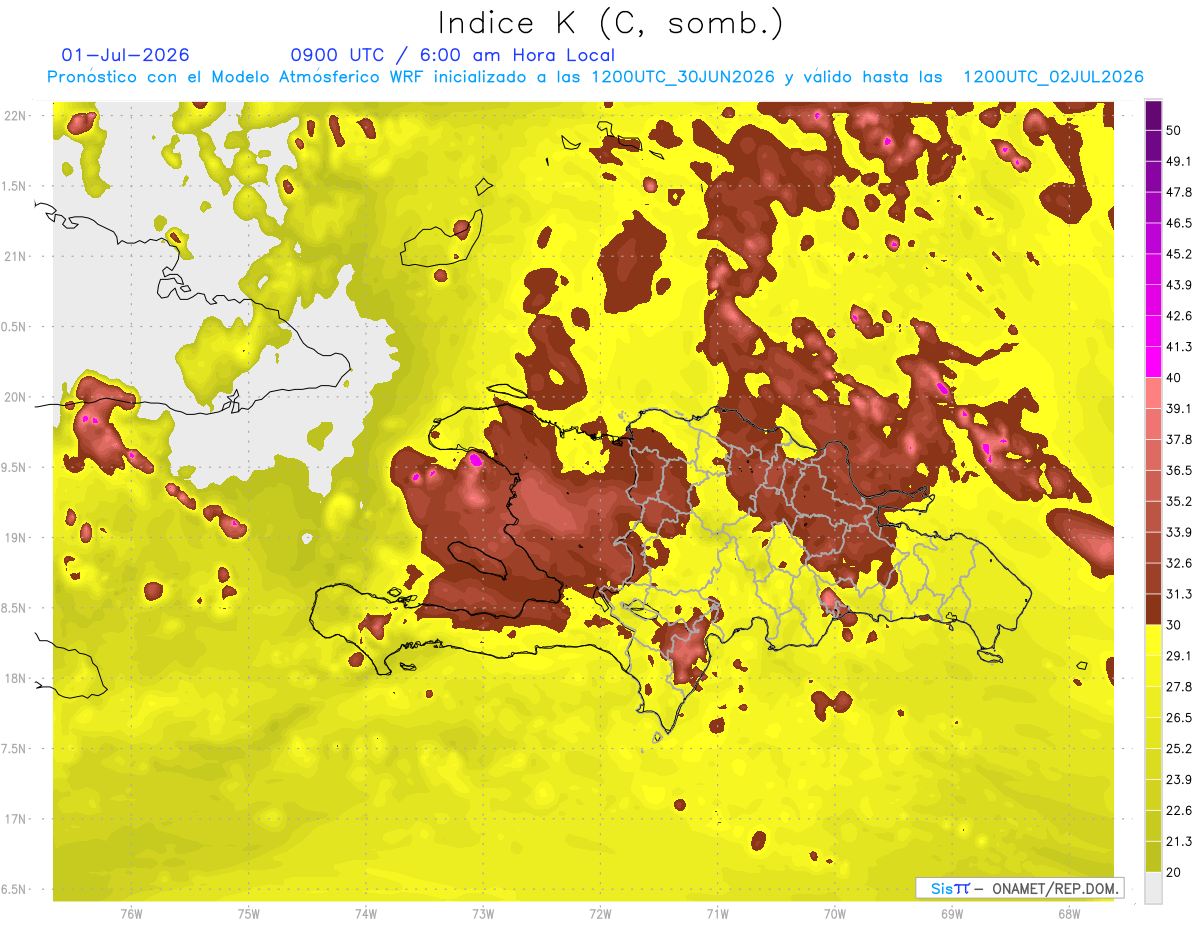Click the '20' colorbar value
Viewport: 1200px width, 927px height.
tap(1173, 872)
